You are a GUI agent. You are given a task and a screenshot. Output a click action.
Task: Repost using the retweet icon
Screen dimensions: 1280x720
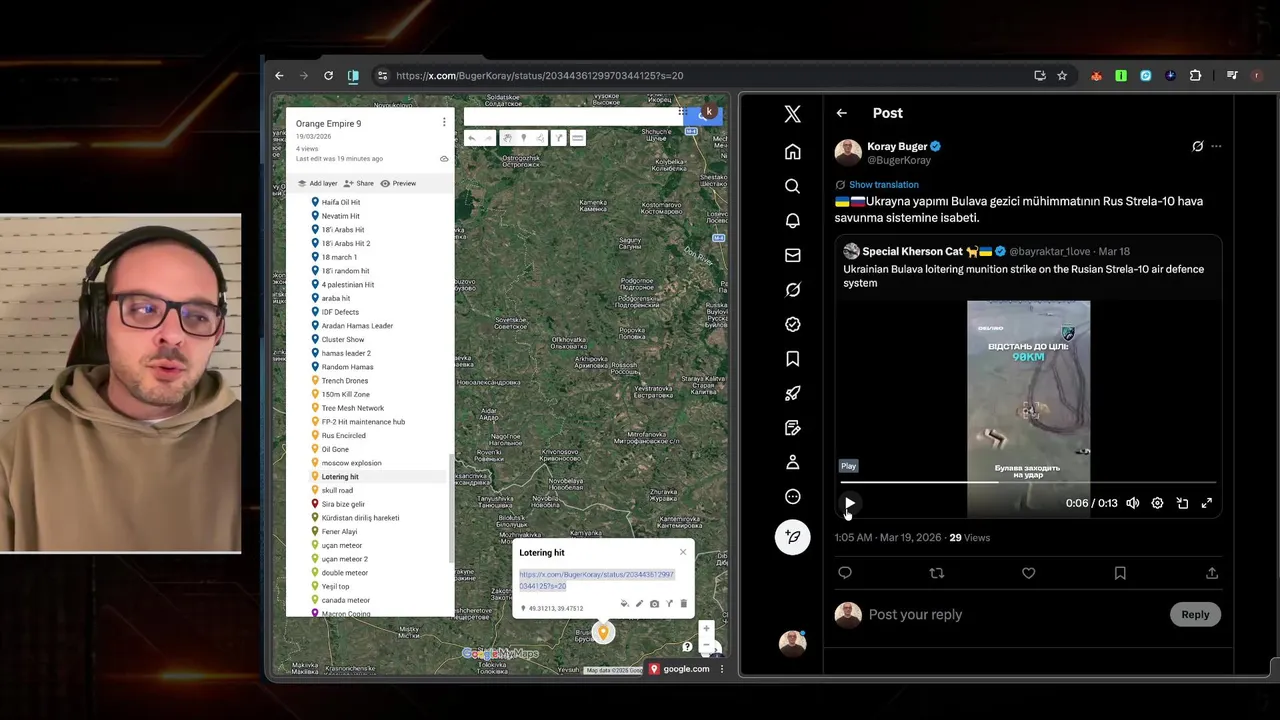(936, 573)
